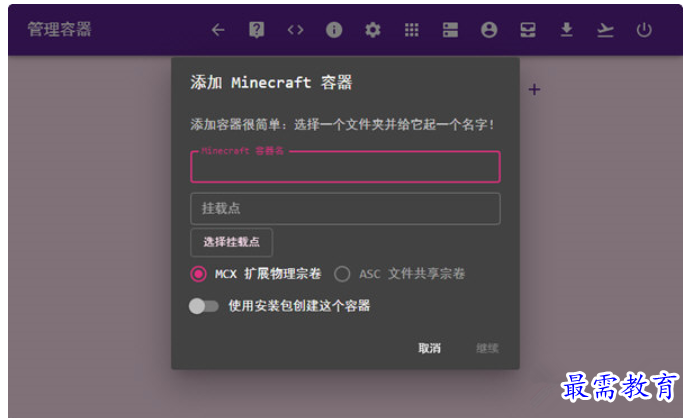Click the 取消 button
The height and width of the screenshot is (418, 685).
point(429,348)
